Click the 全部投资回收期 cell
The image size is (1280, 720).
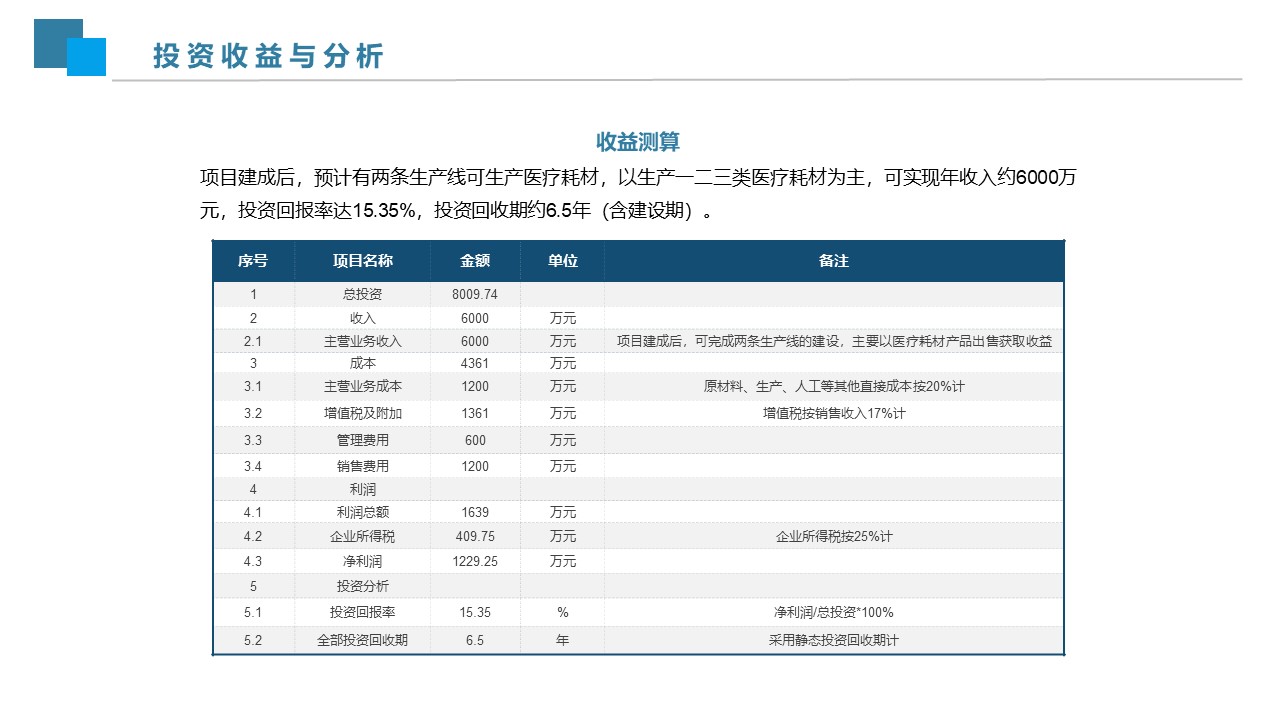[363, 640]
